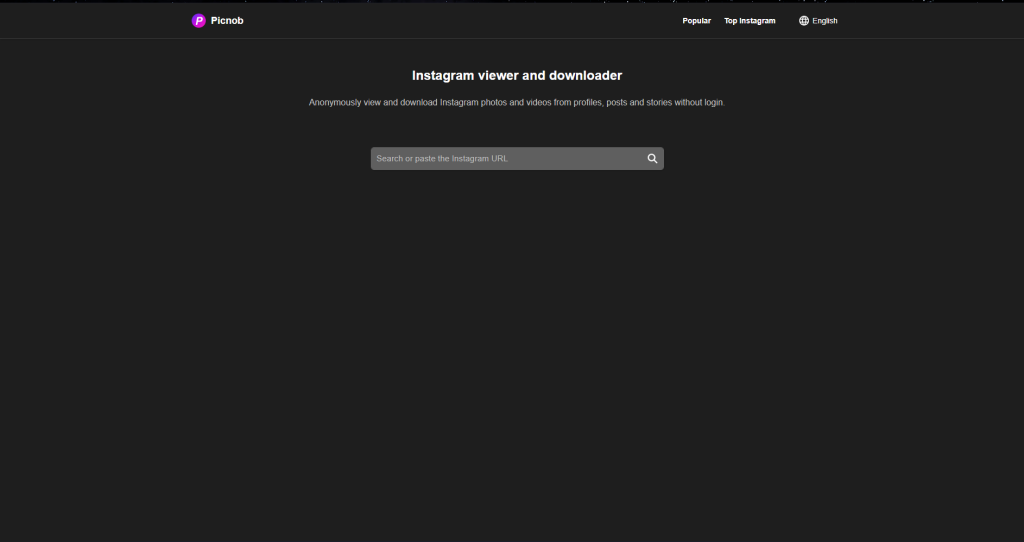
Task: Open the Popular page
Action: pyautogui.click(x=696, y=21)
